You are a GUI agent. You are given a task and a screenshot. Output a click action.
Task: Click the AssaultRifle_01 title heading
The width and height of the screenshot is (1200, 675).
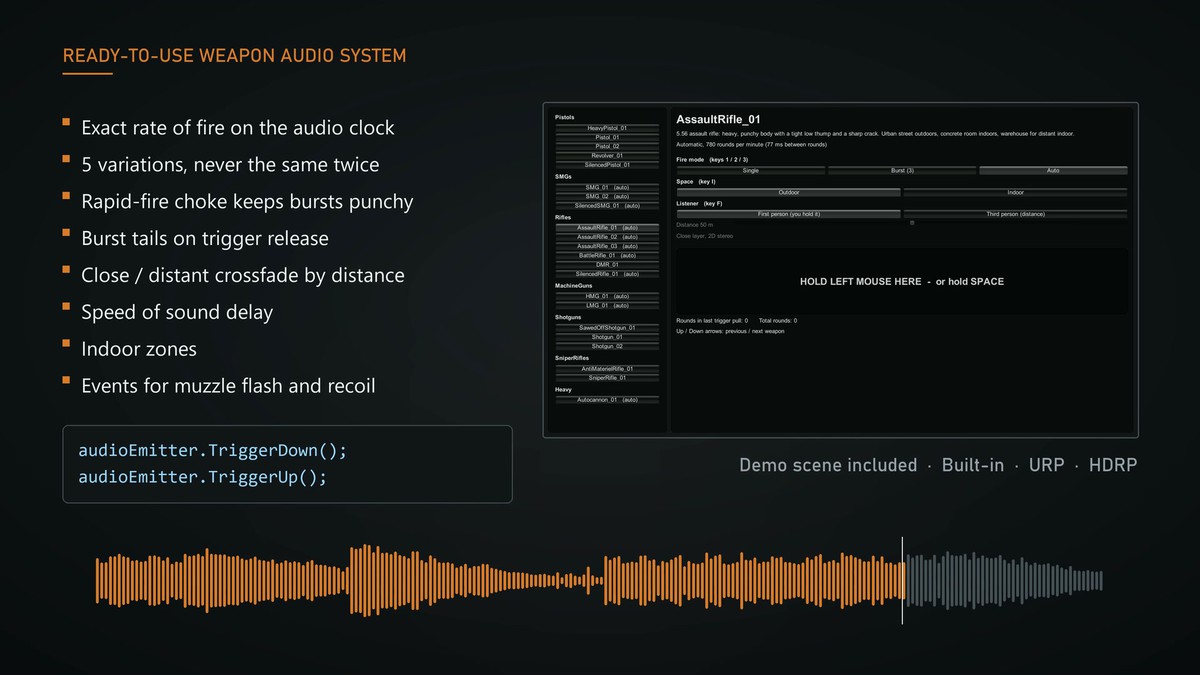coord(719,120)
